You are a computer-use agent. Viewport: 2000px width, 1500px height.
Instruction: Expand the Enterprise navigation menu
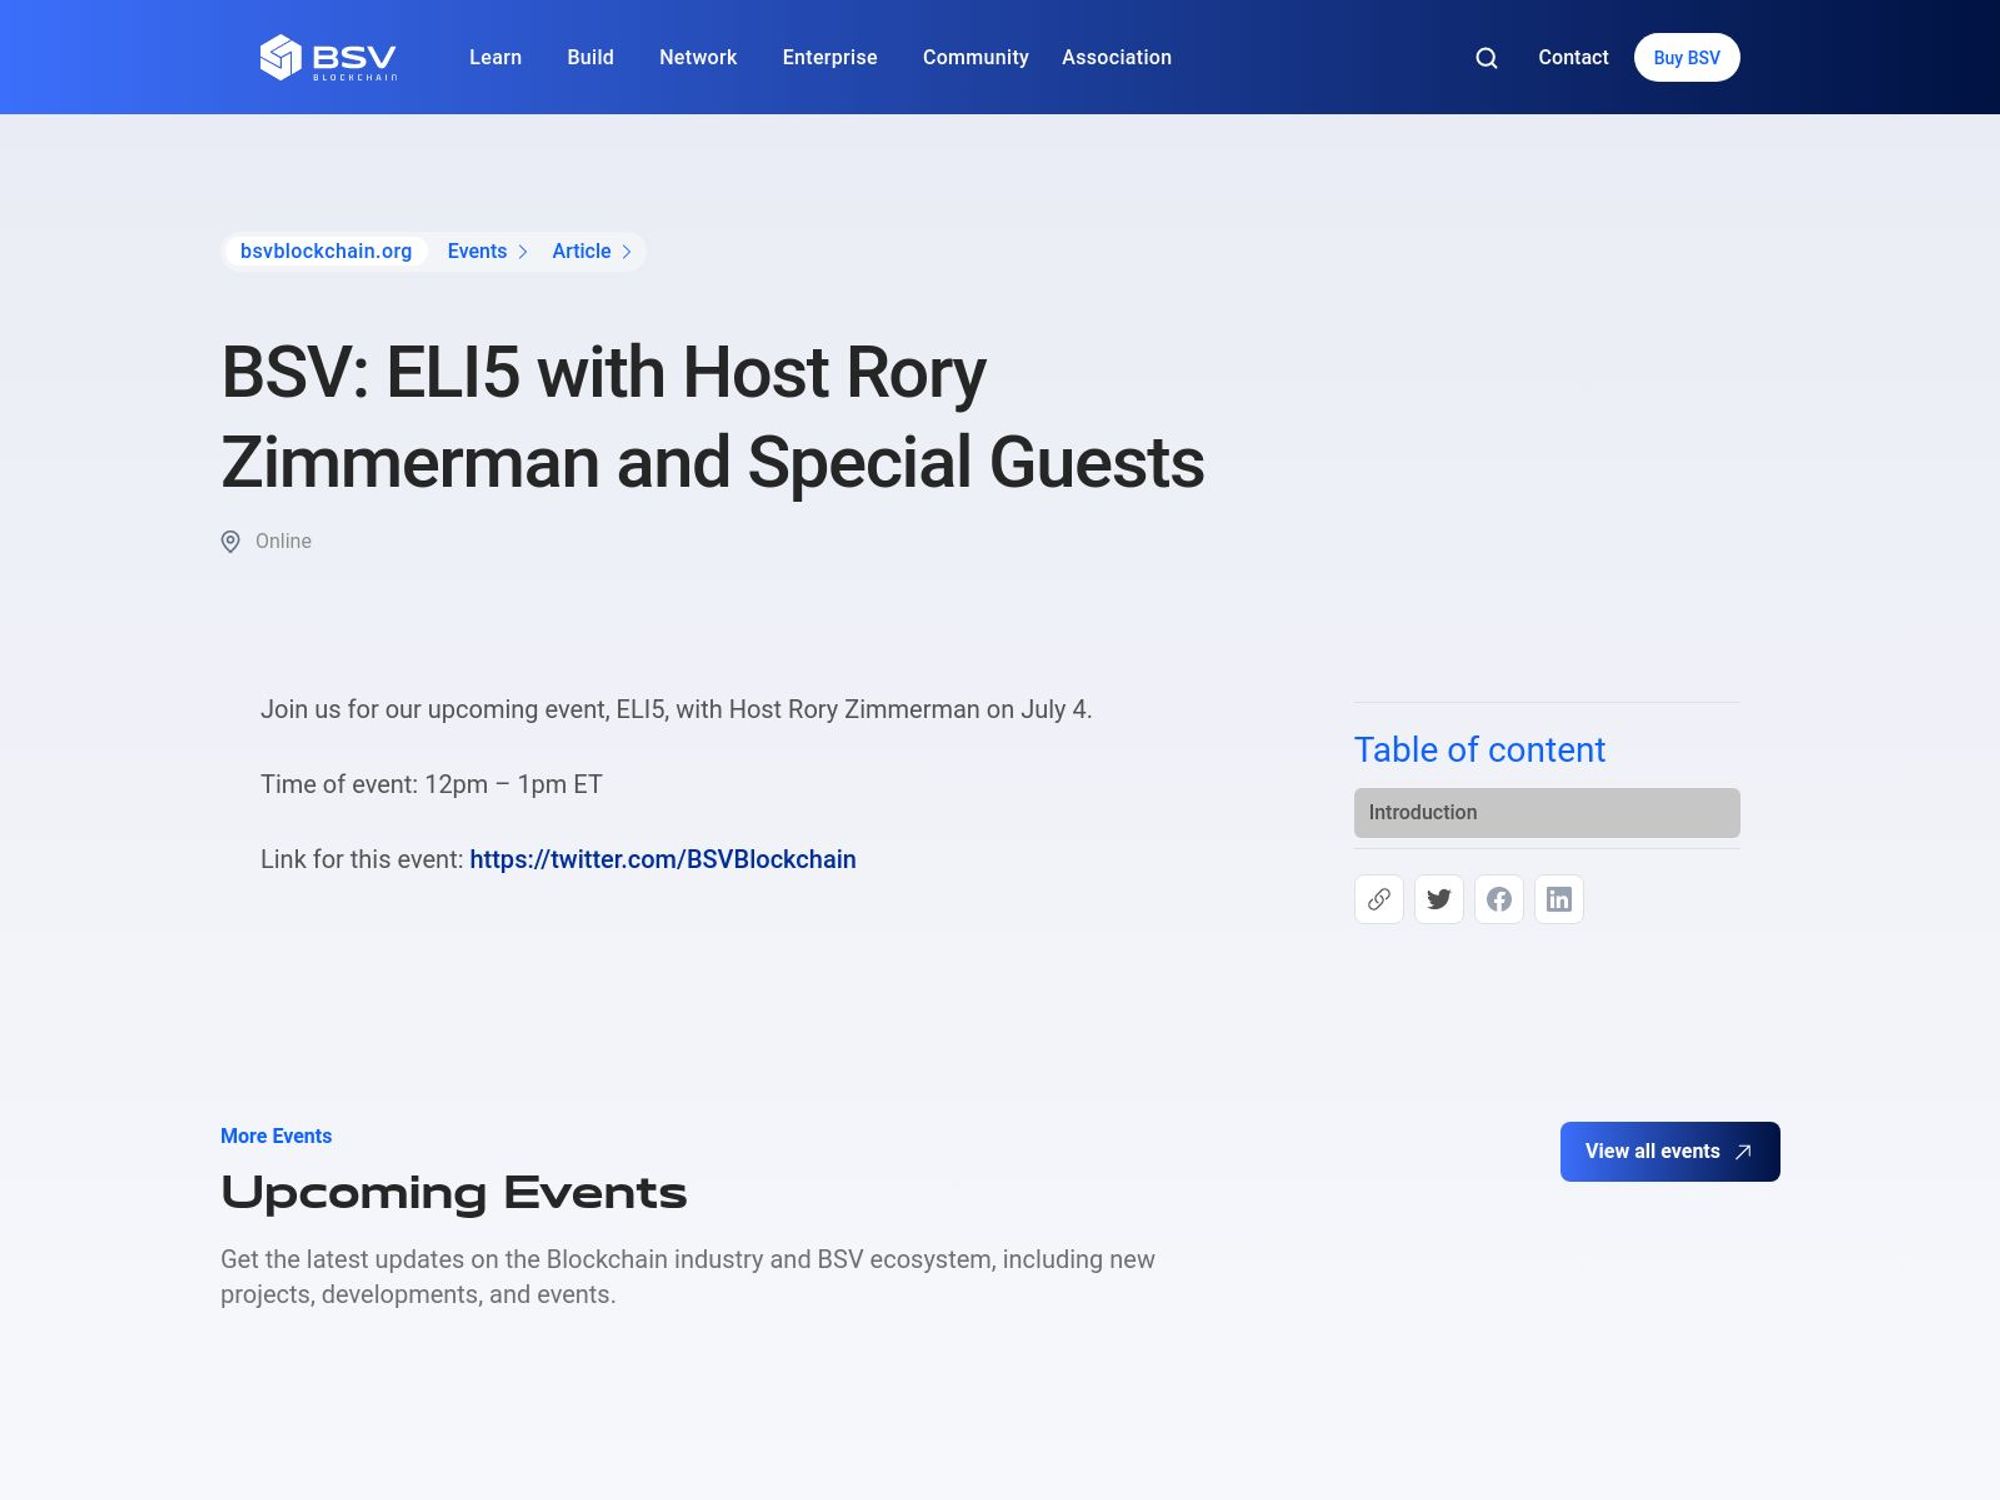pos(830,57)
